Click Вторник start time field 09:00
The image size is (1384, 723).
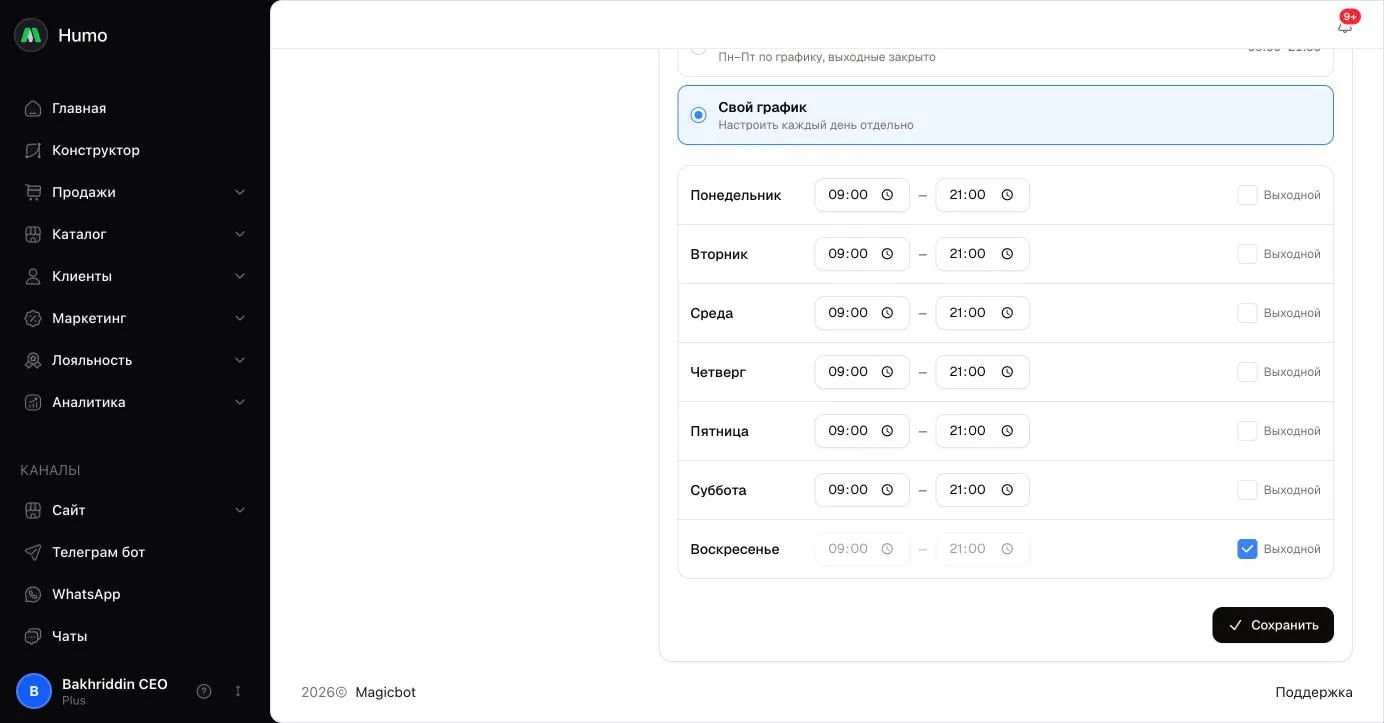point(862,254)
